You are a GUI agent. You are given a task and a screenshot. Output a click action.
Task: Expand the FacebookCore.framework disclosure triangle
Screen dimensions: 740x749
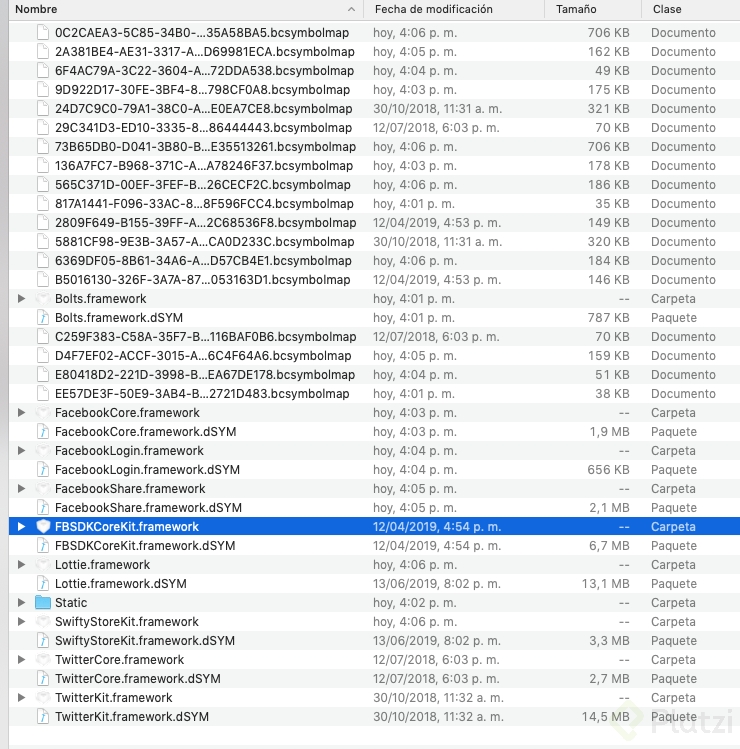(21, 413)
